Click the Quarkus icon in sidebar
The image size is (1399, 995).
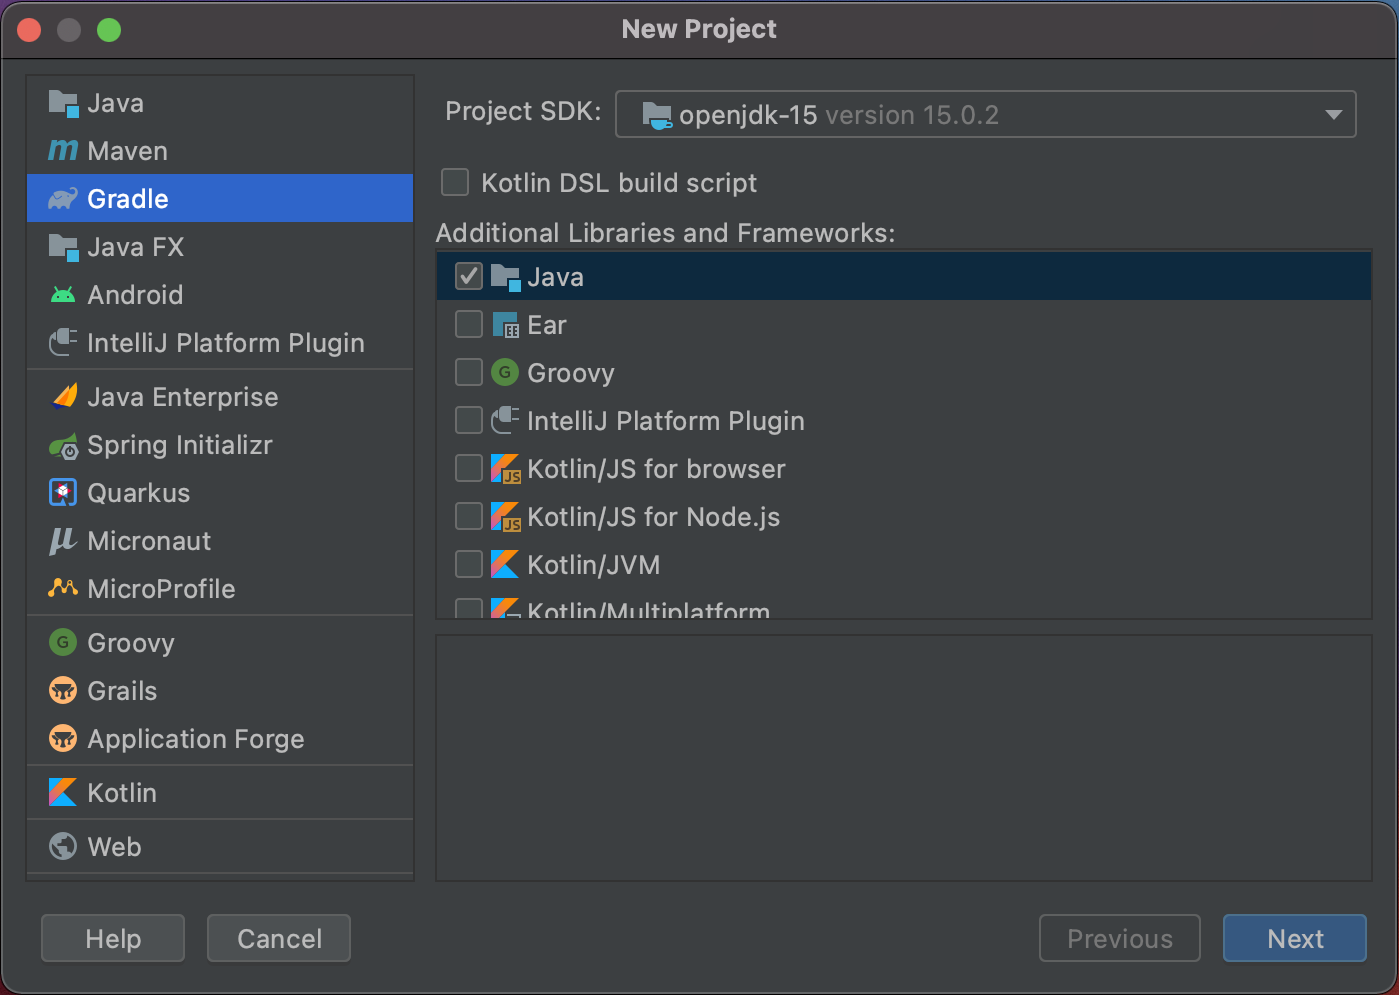pyautogui.click(x=63, y=493)
